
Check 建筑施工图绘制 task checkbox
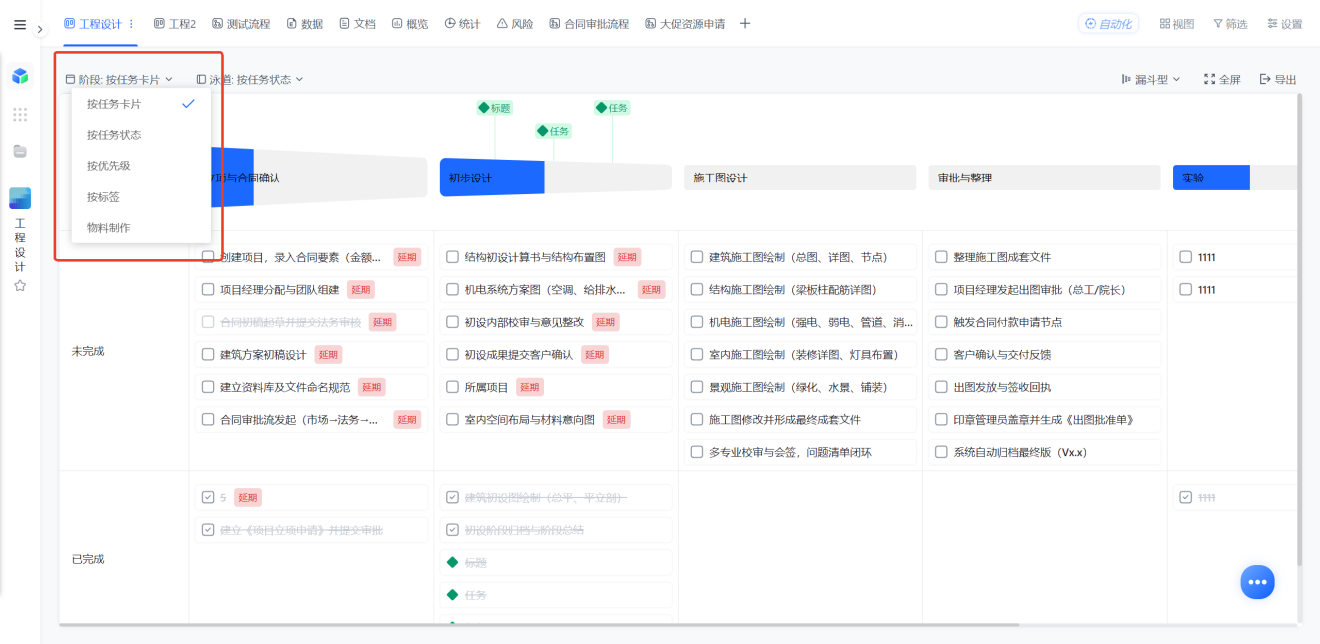[697, 257]
